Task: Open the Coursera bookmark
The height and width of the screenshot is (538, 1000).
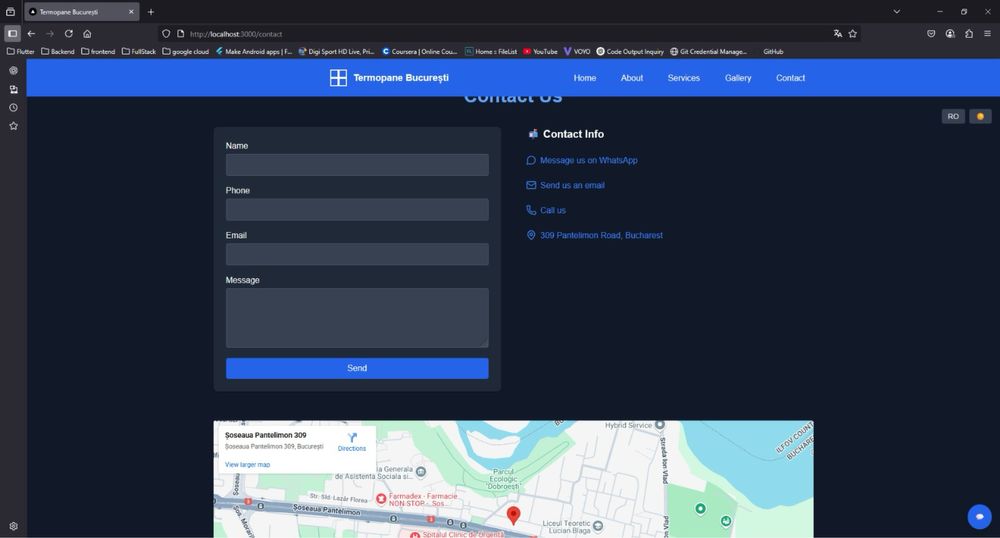Action: coord(420,52)
